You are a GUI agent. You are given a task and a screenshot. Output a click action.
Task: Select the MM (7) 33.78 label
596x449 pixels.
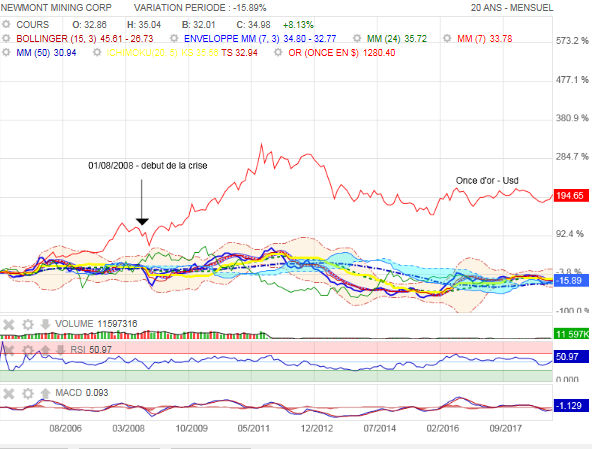click(485, 39)
